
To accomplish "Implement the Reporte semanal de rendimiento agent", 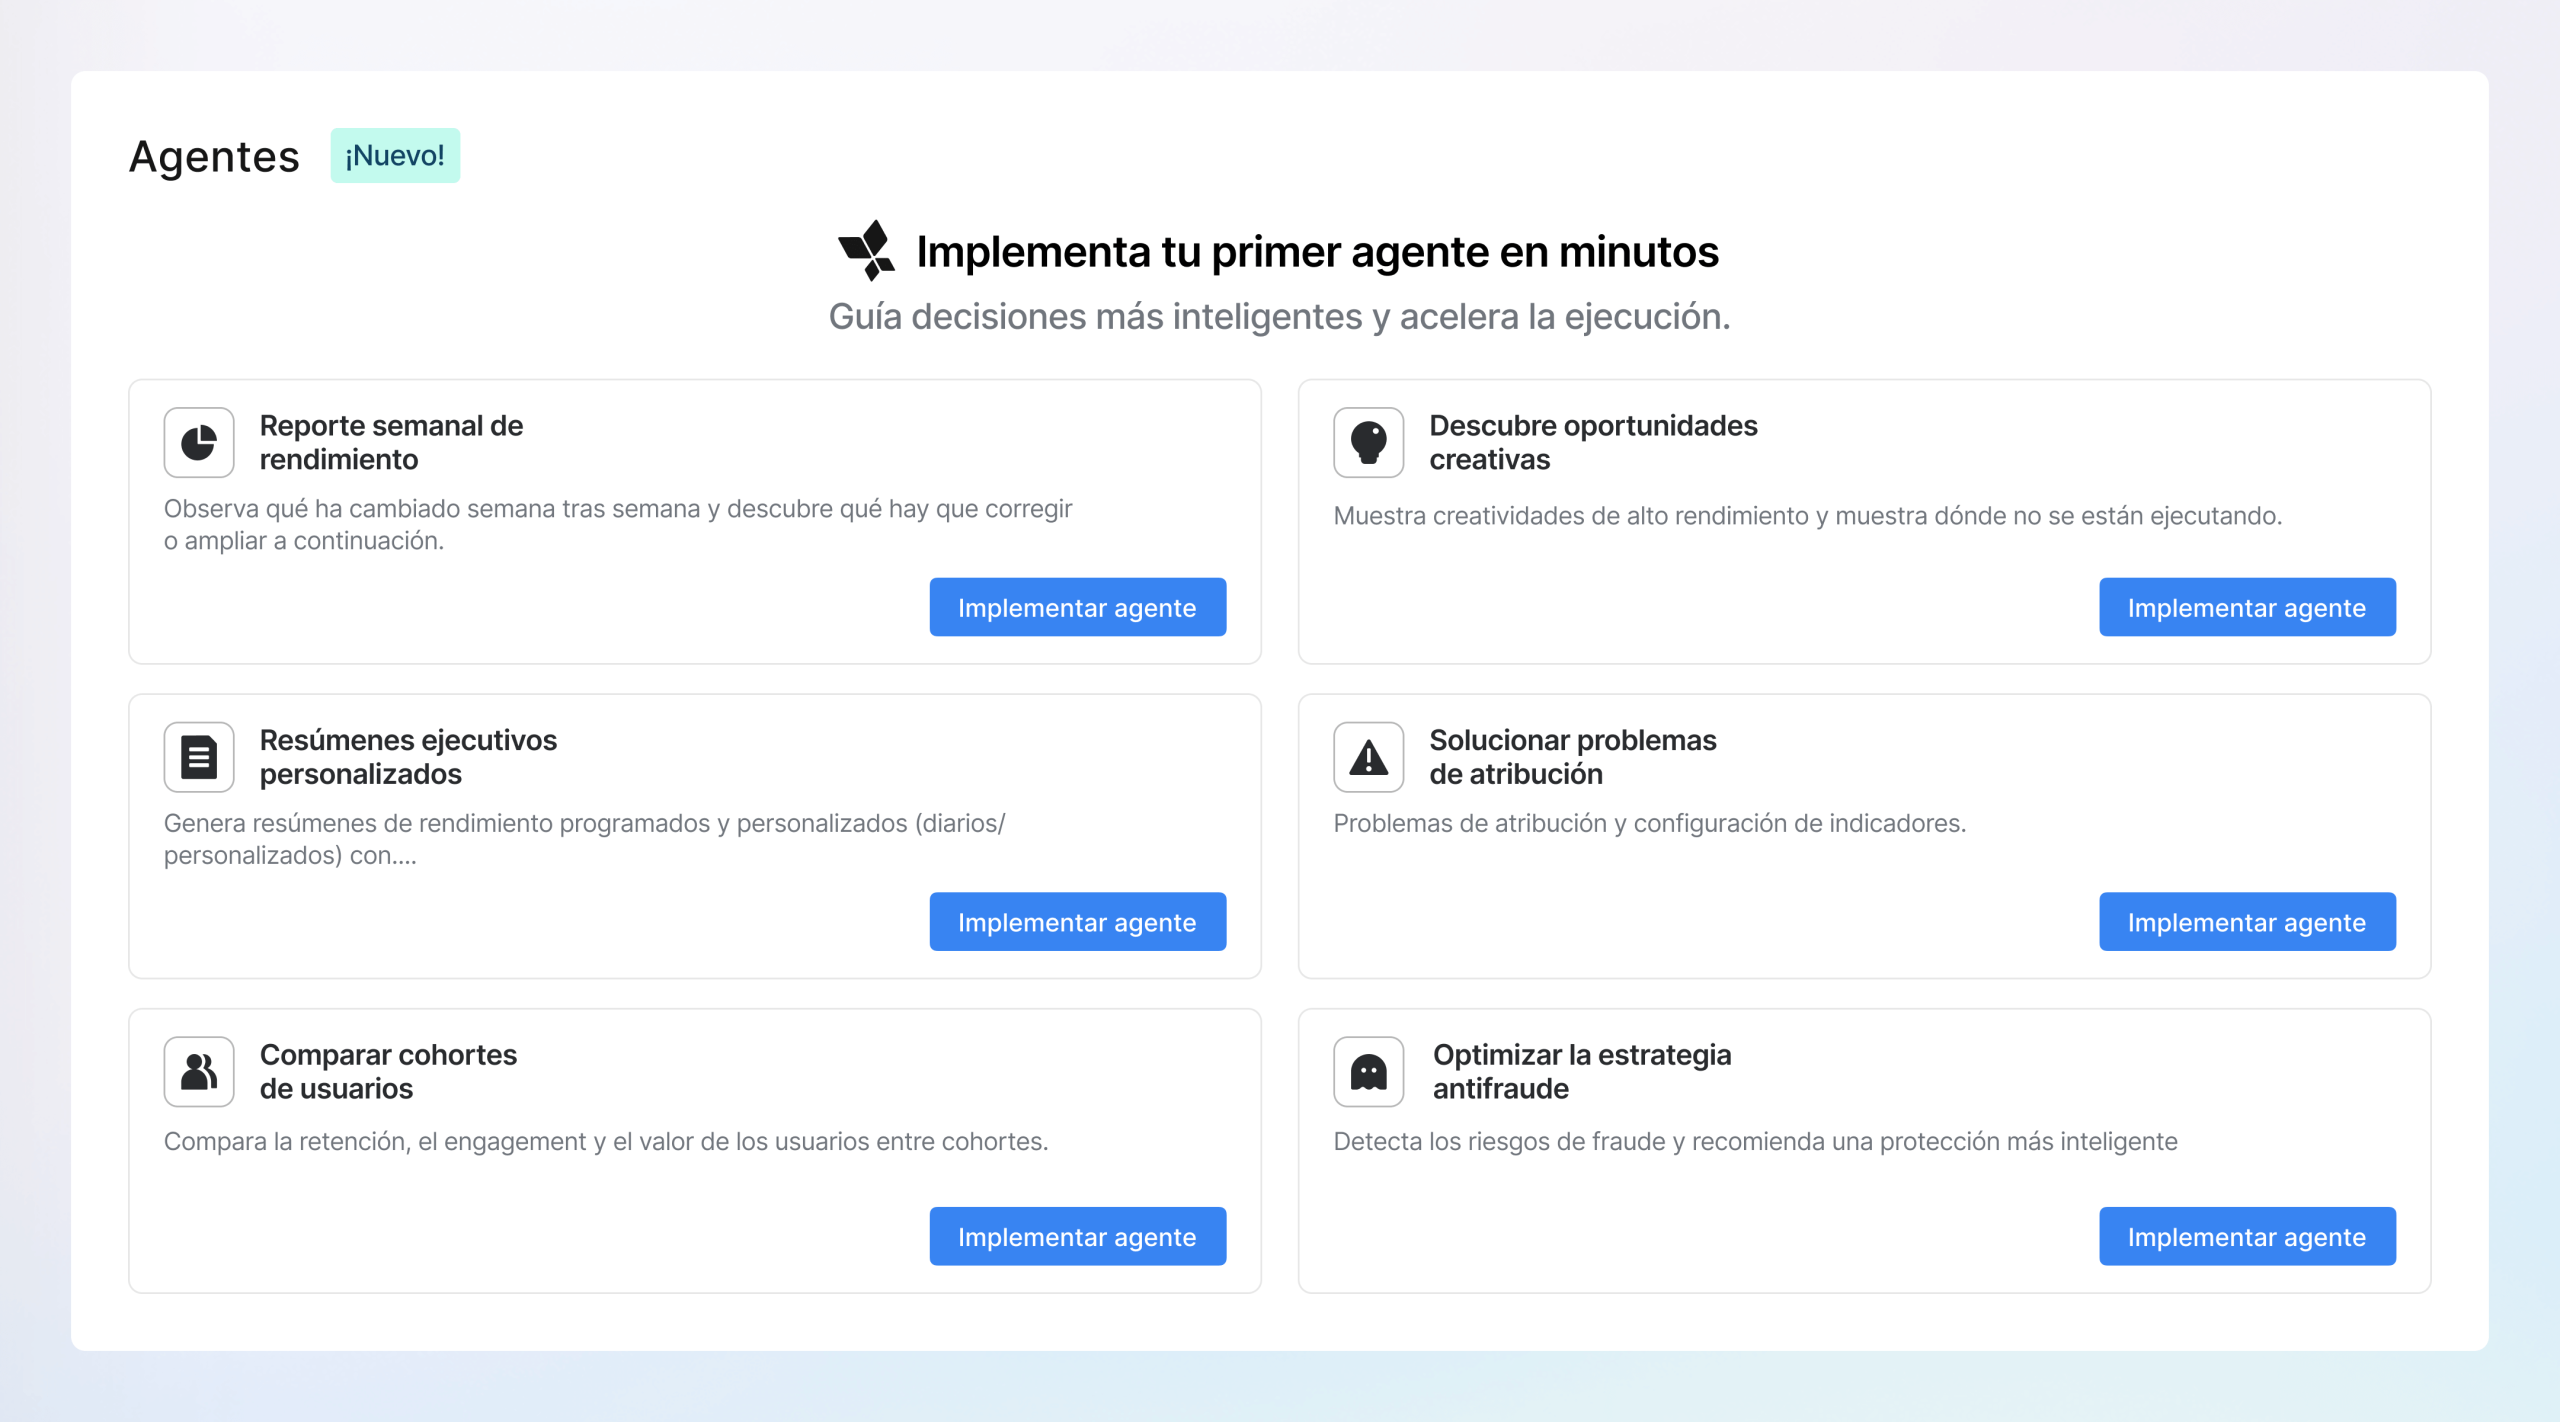I will (1077, 607).
